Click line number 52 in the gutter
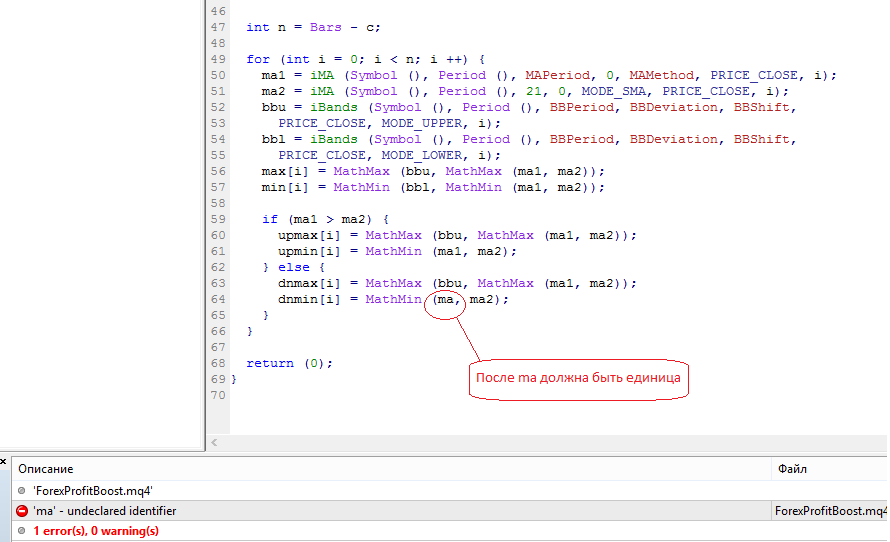Image resolution: width=890 pixels, height=542 pixels. (x=218, y=107)
